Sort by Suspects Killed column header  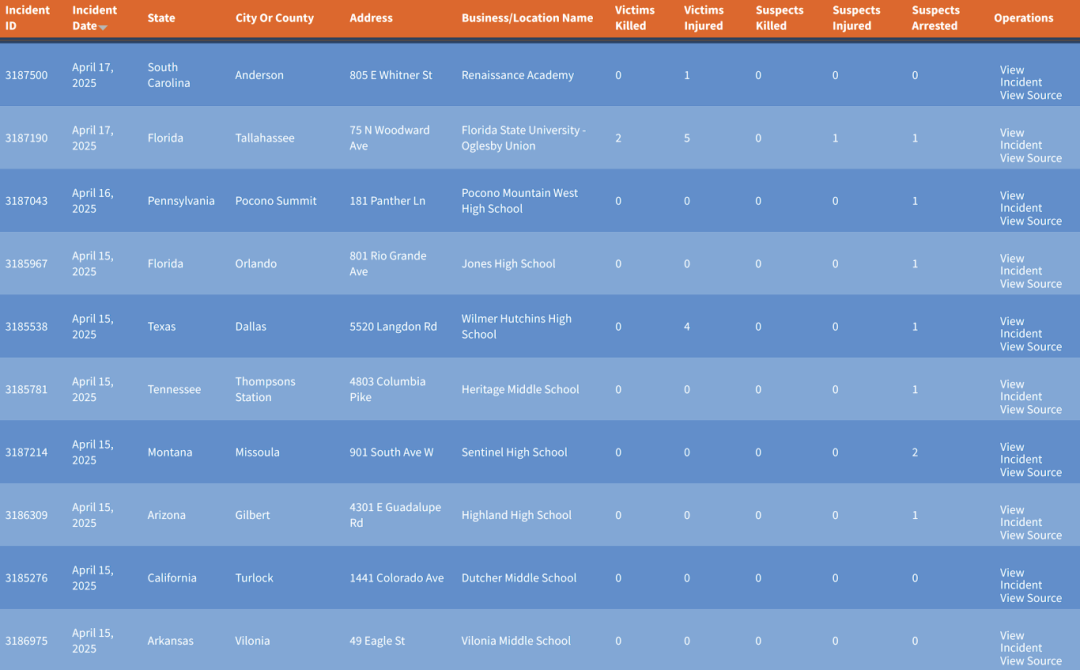(779, 18)
